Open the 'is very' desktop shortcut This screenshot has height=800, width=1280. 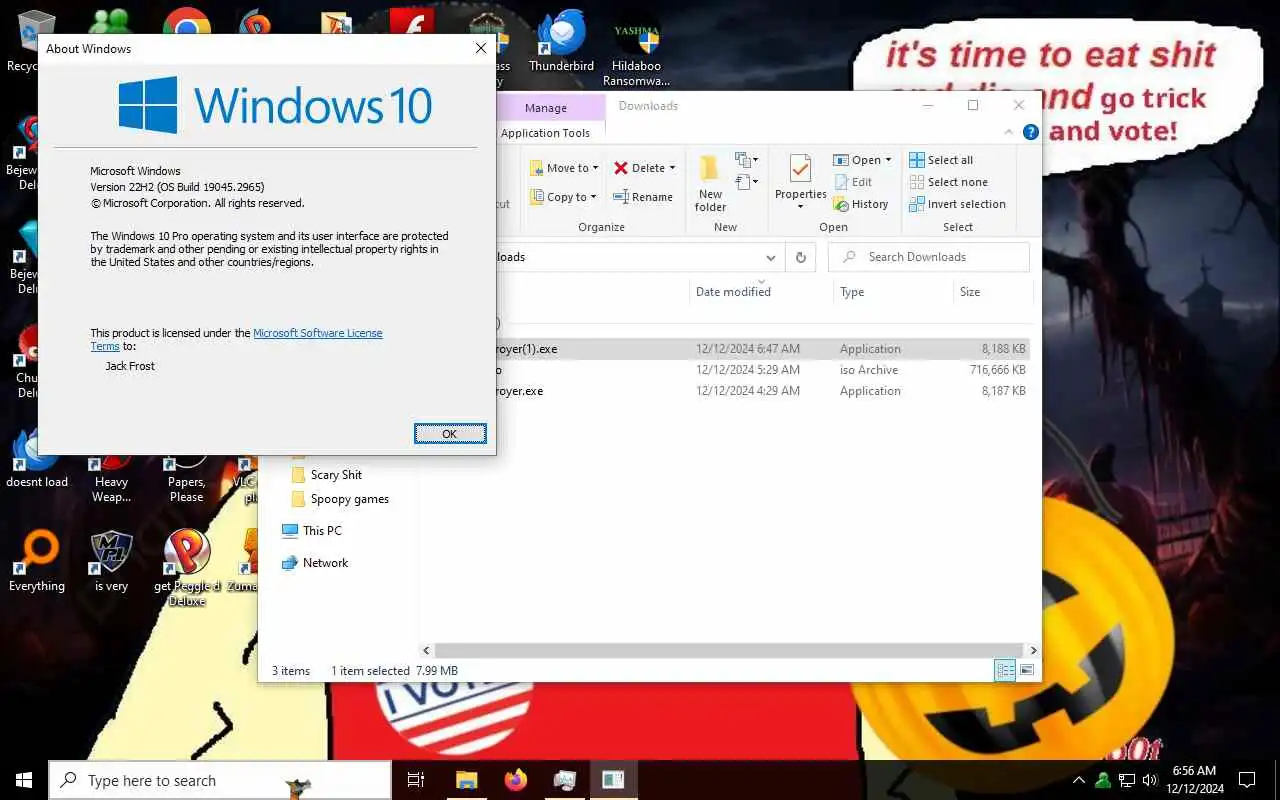pyautogui.click(x=111, y=561)
